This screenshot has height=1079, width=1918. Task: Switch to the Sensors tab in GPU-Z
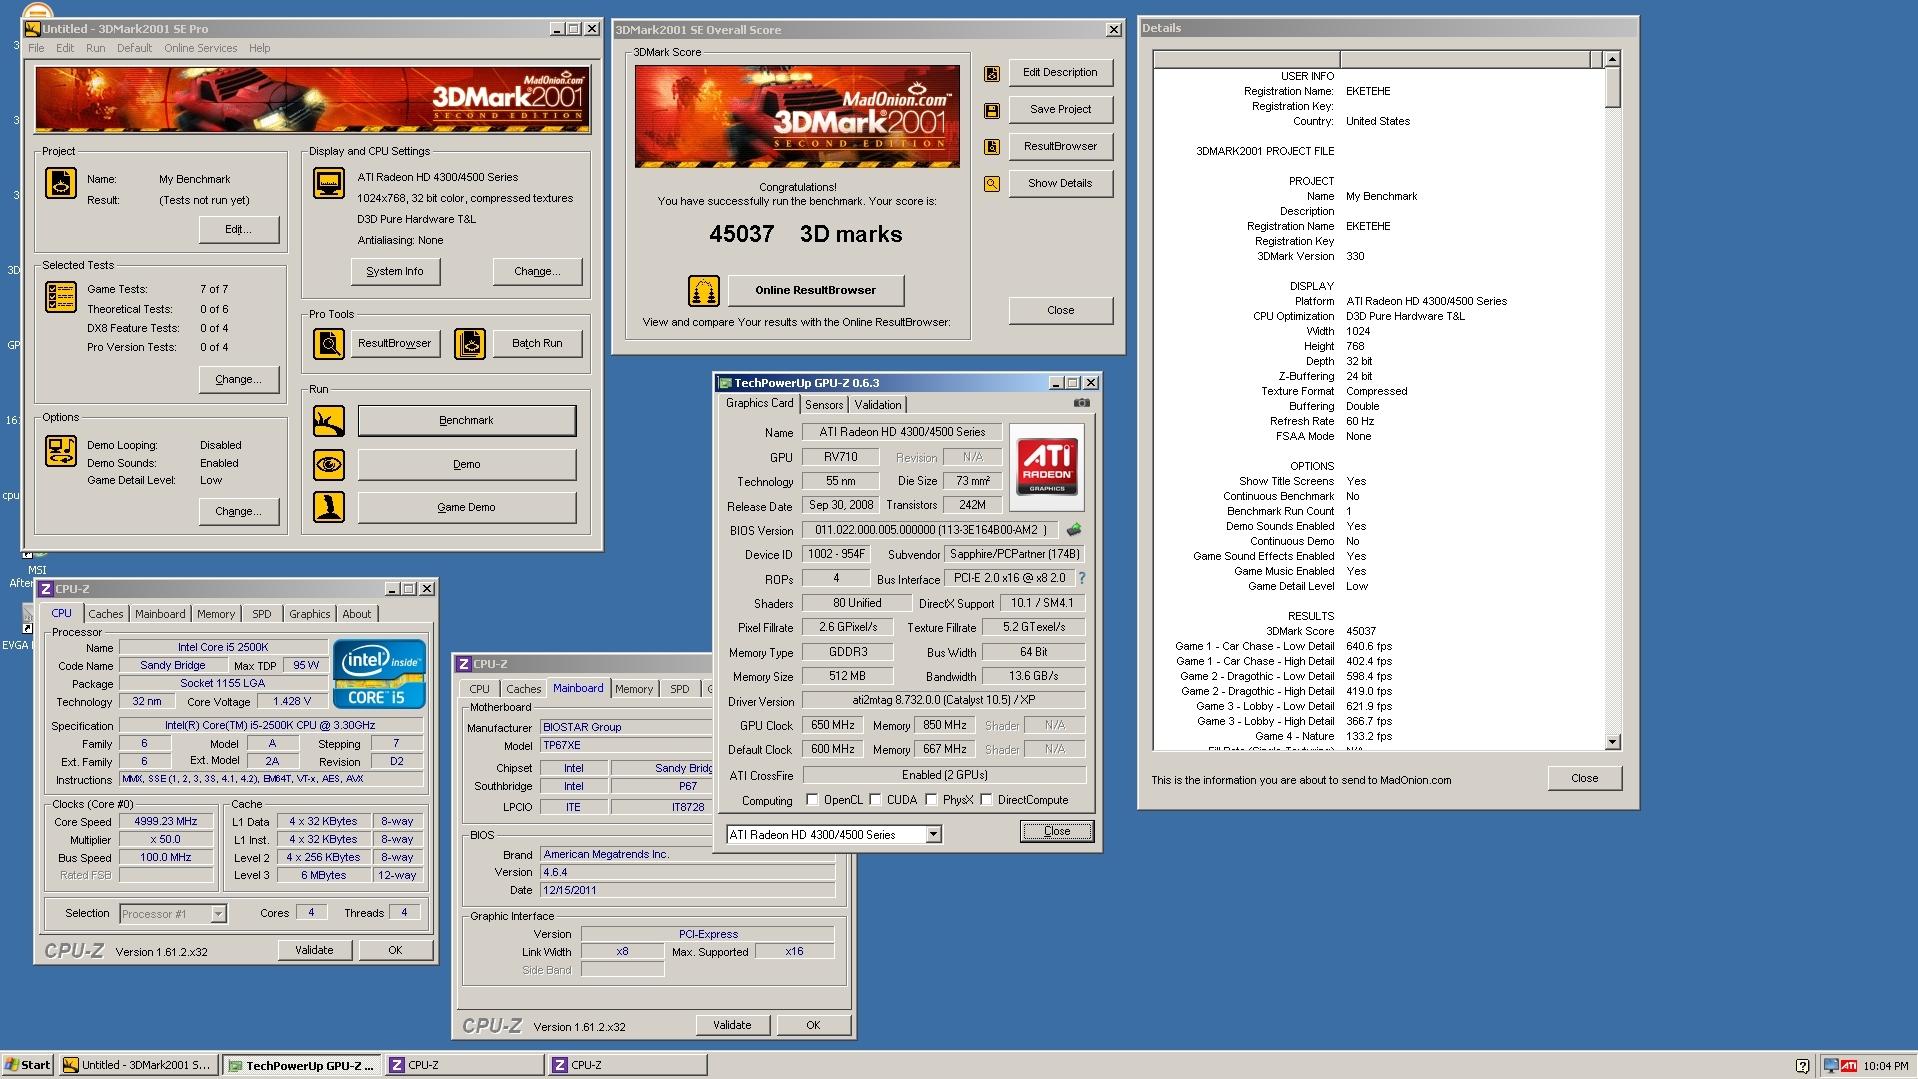(x=824, y=405)
